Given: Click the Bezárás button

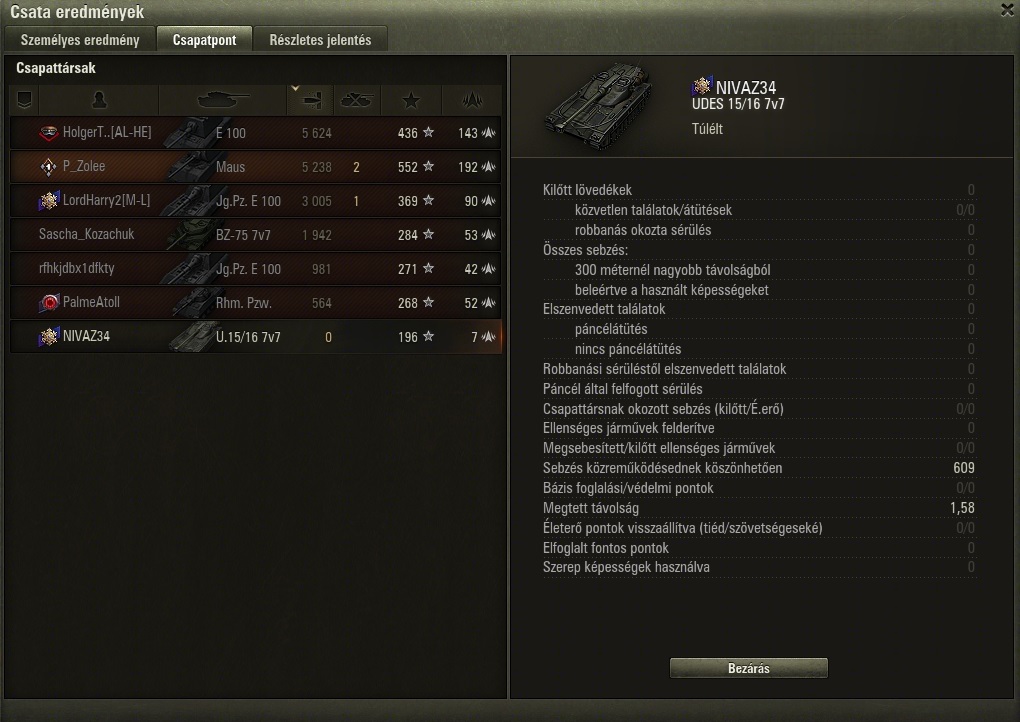Looking at the screenshot, I should [749, 668].
